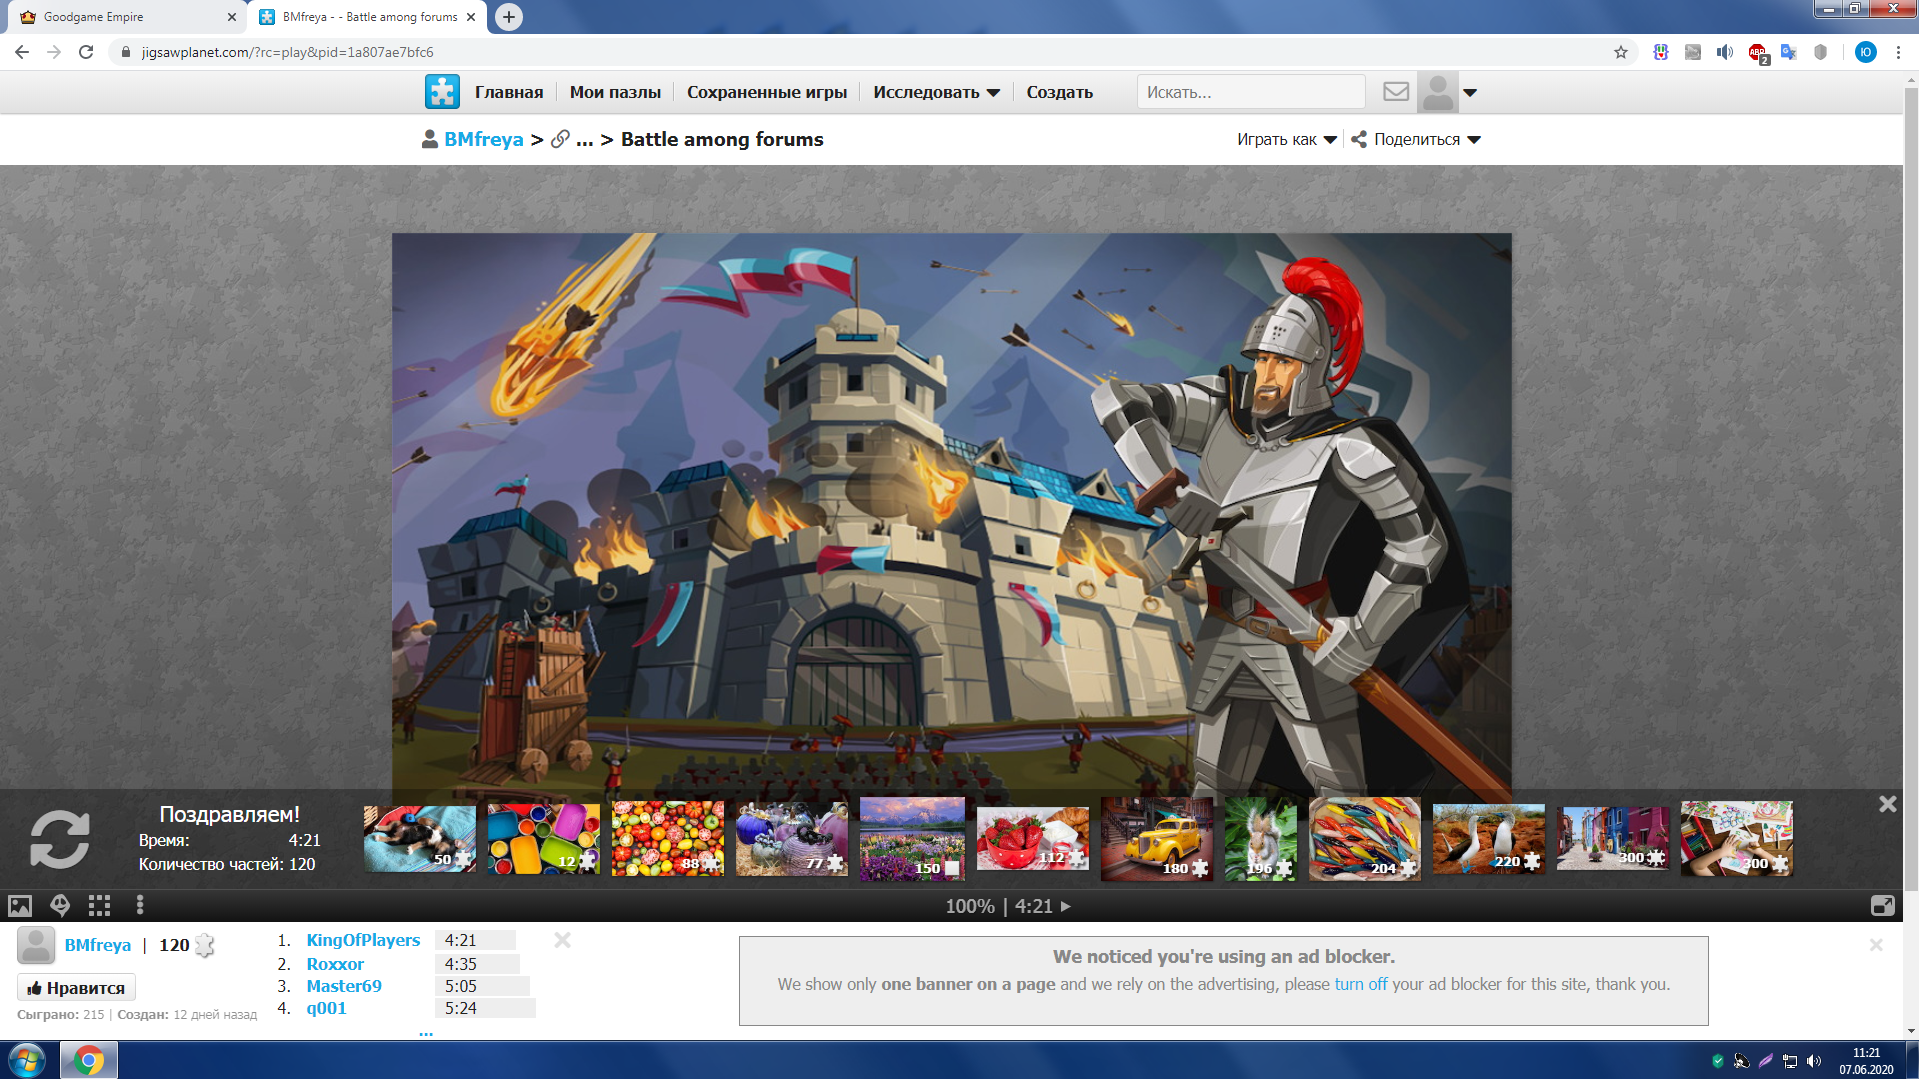Switch to the Goodgame Empire tab
The height and width of the screenshot is (1079, 1919).
click(127, 17)
